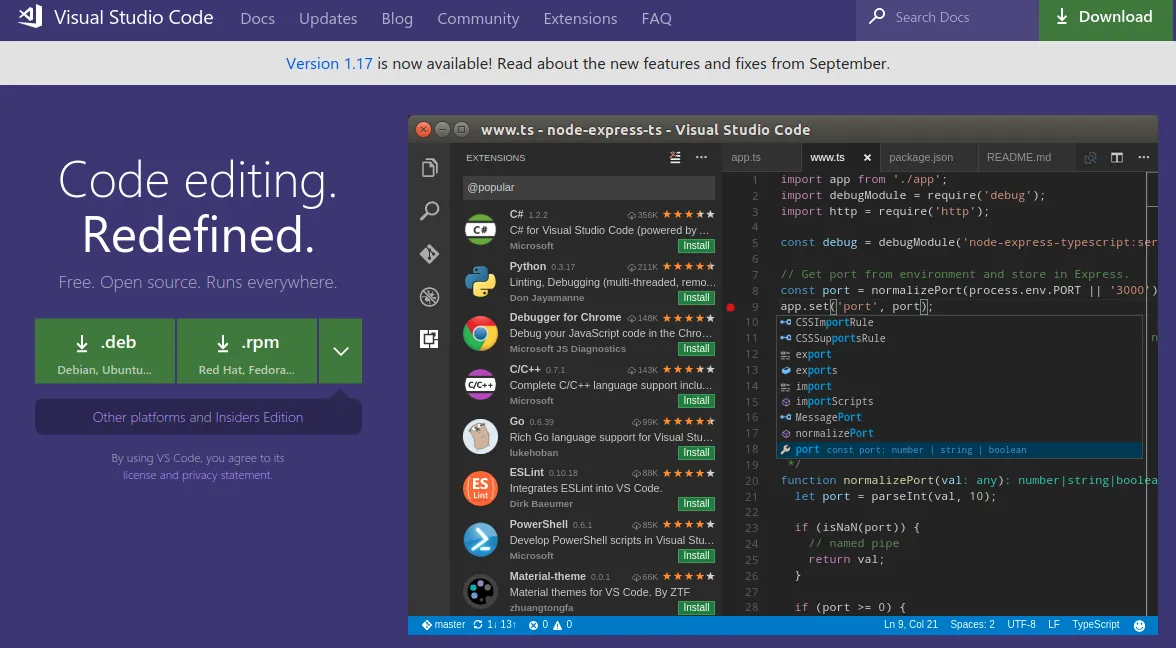The width and height of the screenshot is (1176, 648).
Task: Open the Version 1.17 link
Action: (329, 64)
